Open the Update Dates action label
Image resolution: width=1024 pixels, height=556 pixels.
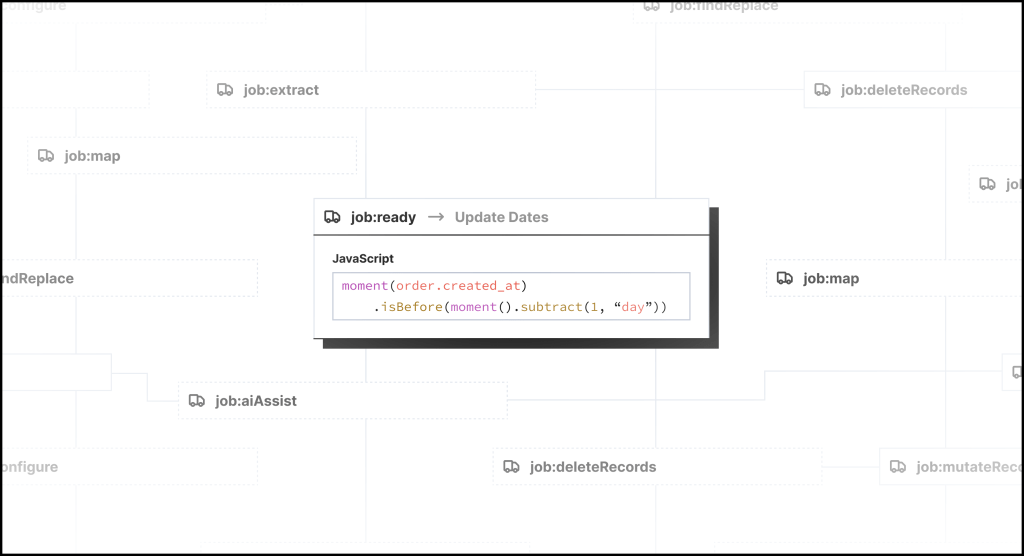click(501, 217)
